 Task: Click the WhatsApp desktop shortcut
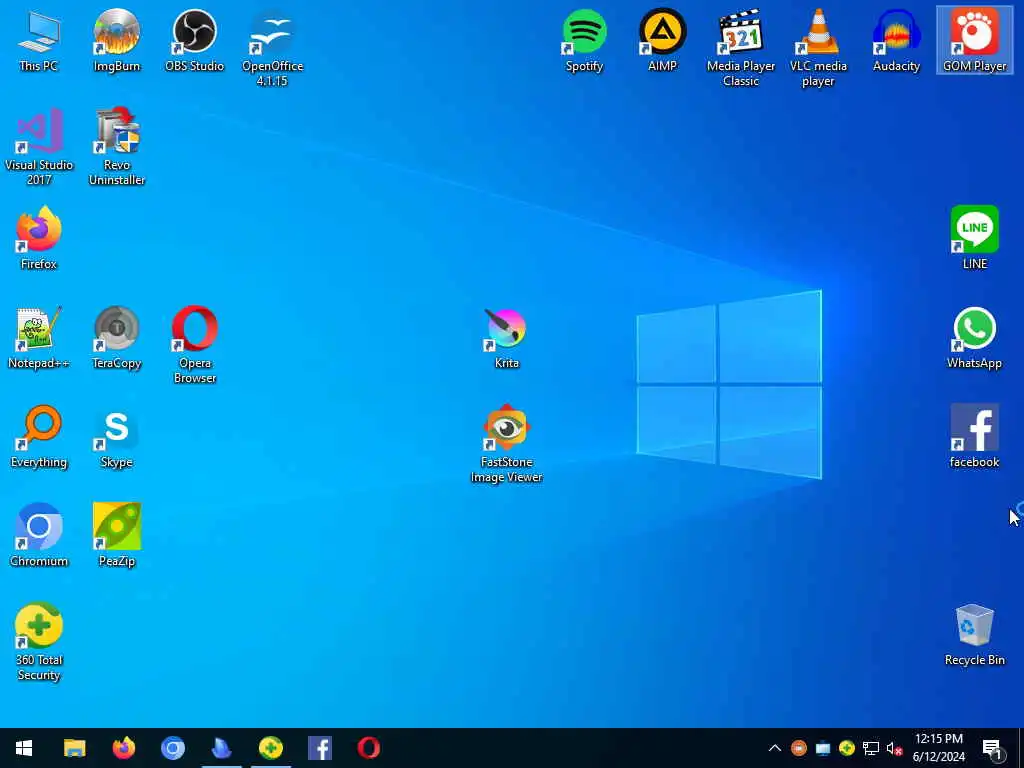[x=974, y=338]
